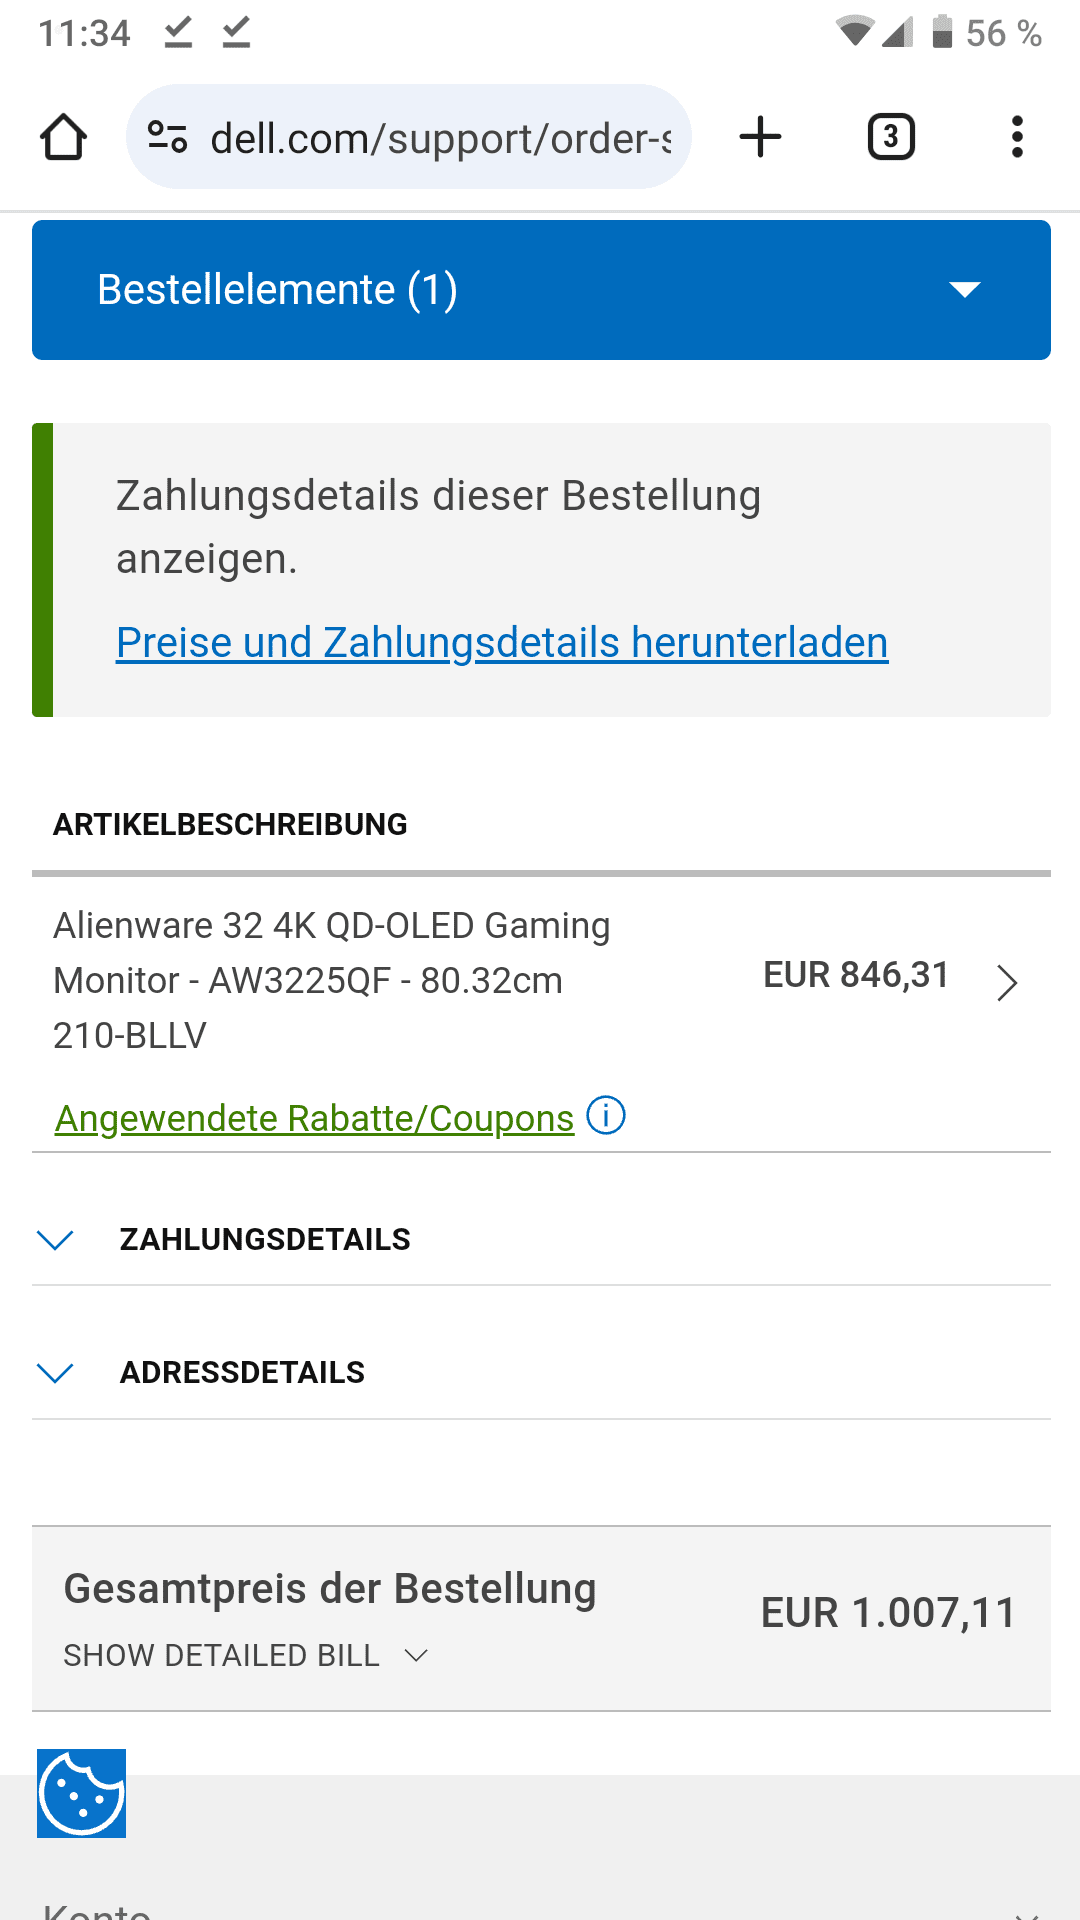Screen dimensions: 1080x1920
Task: Select the Alienware 32 4K QD-OLED item
Action: tap(331, 981)
